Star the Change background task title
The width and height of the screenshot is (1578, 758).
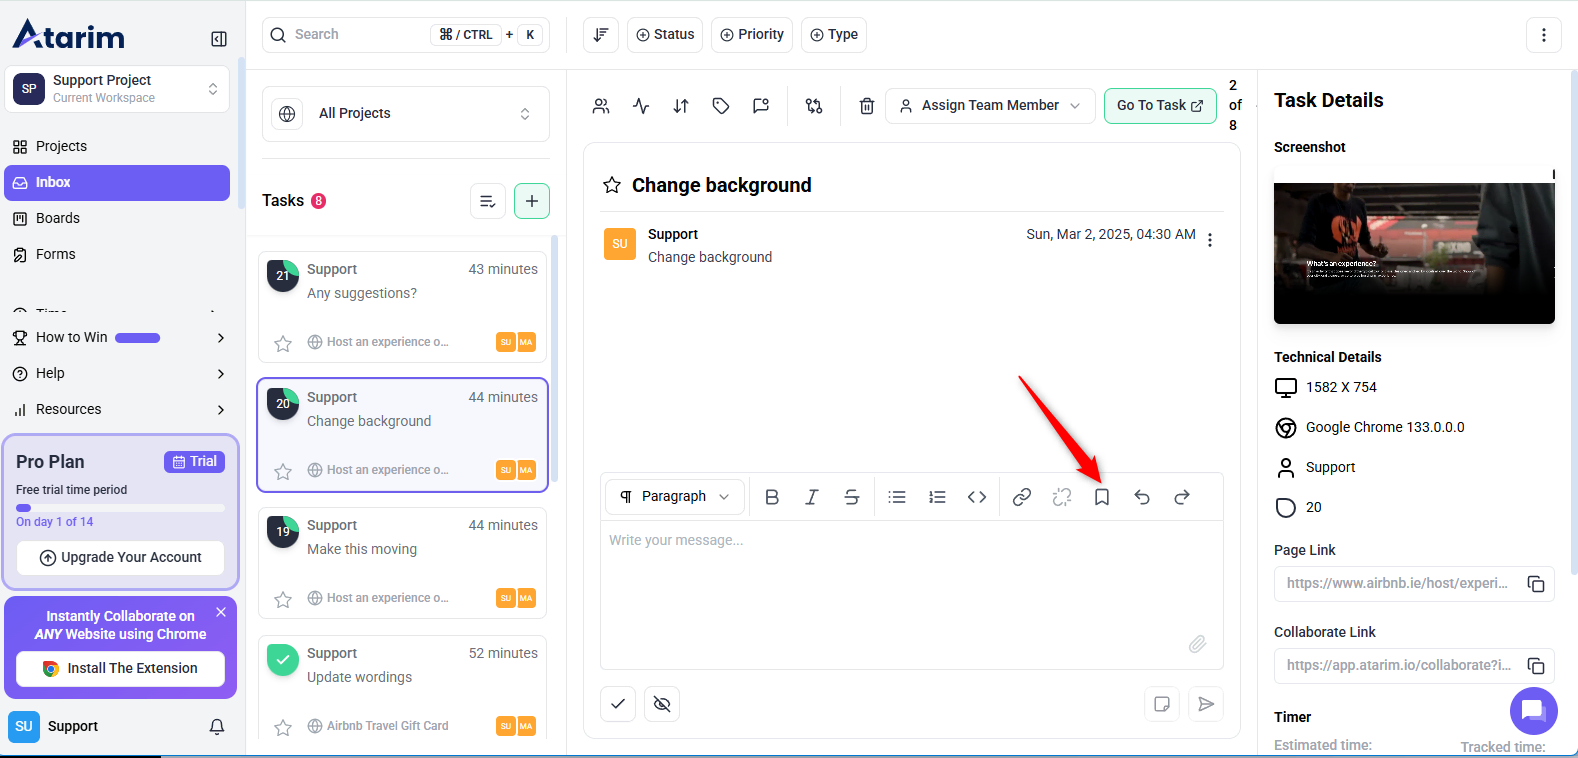click(x=612, y=185)
